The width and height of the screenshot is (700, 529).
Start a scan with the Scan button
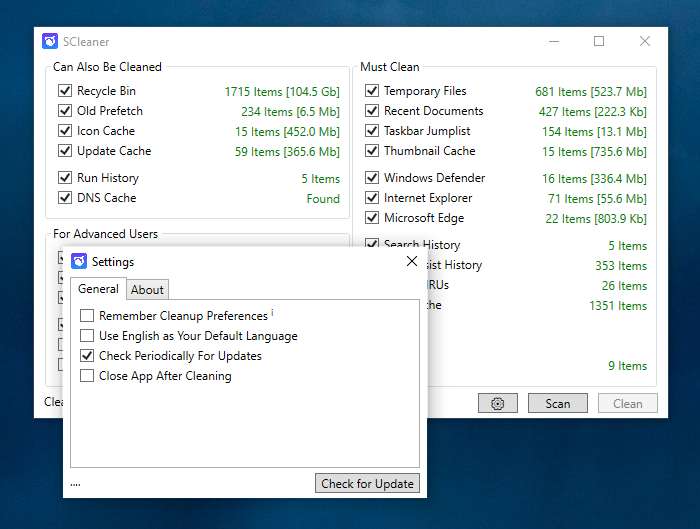point(558,403)
